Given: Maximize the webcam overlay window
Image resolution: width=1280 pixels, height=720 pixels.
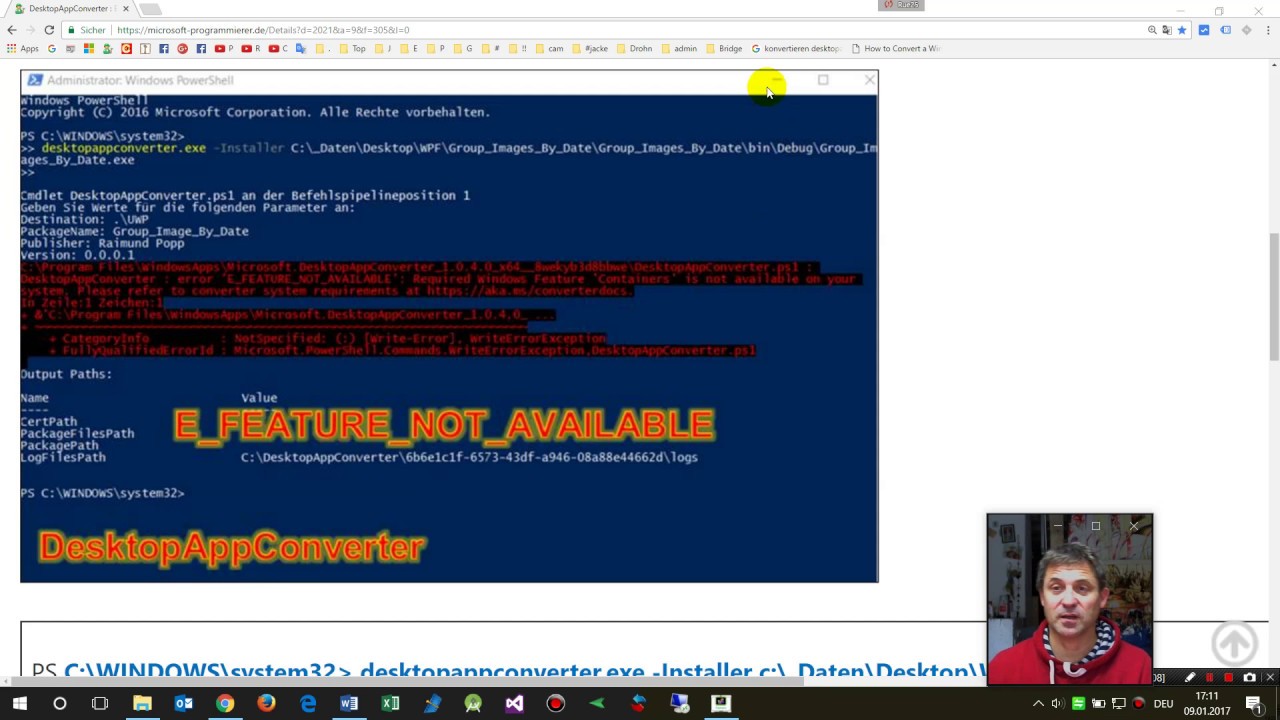Looking at the screenshot, I should 1096,526.
